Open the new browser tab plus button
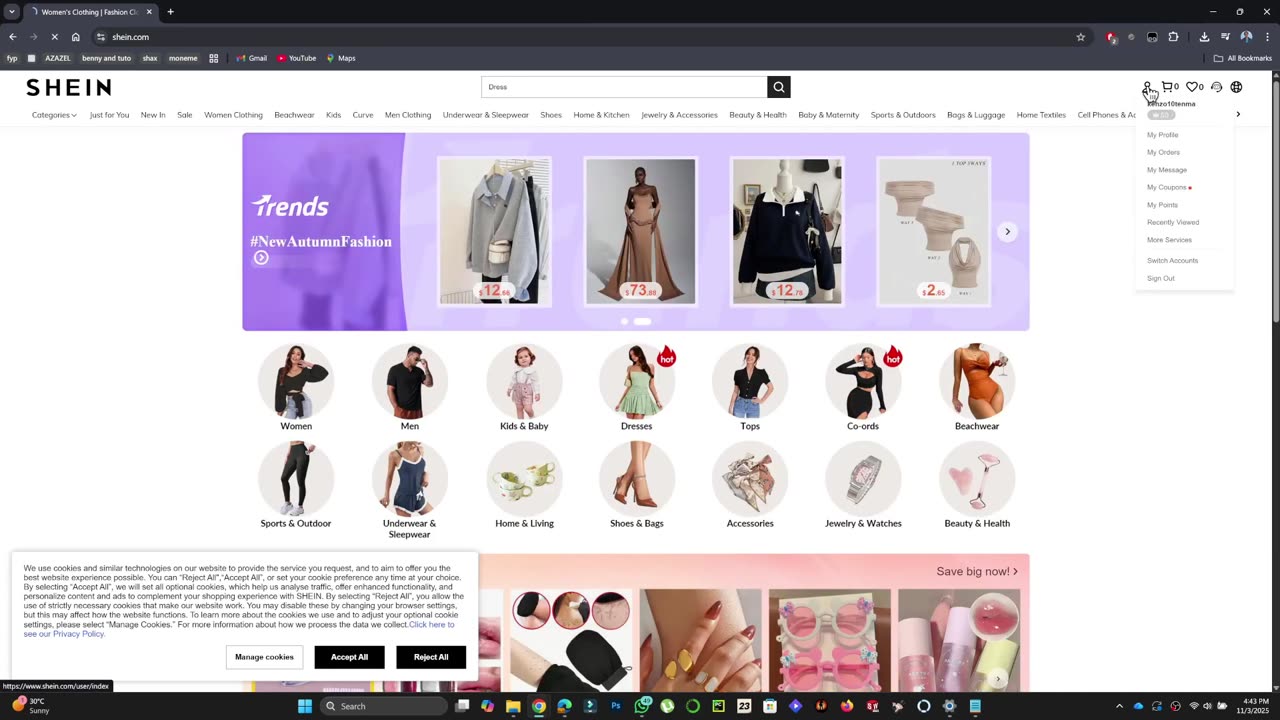The width and height of the screenshot is (1280, 720). click(x=170, y=12)
